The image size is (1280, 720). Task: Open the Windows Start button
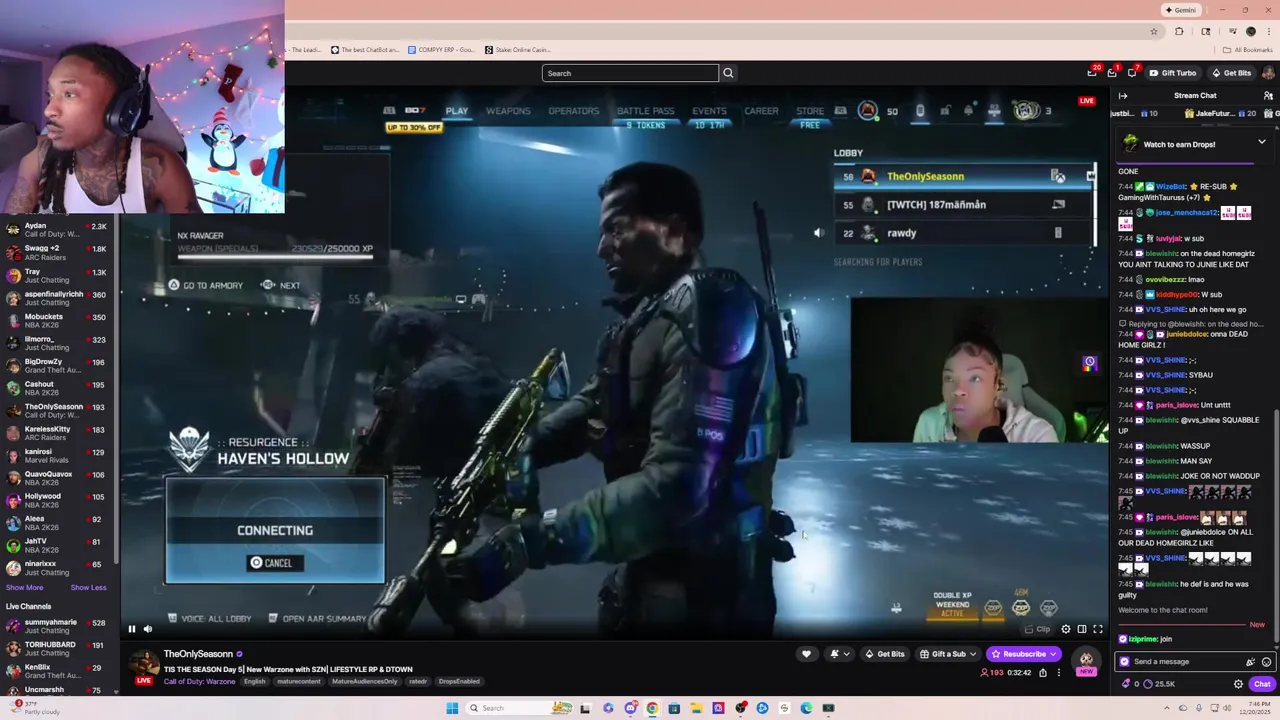click(x=452, y=708)
